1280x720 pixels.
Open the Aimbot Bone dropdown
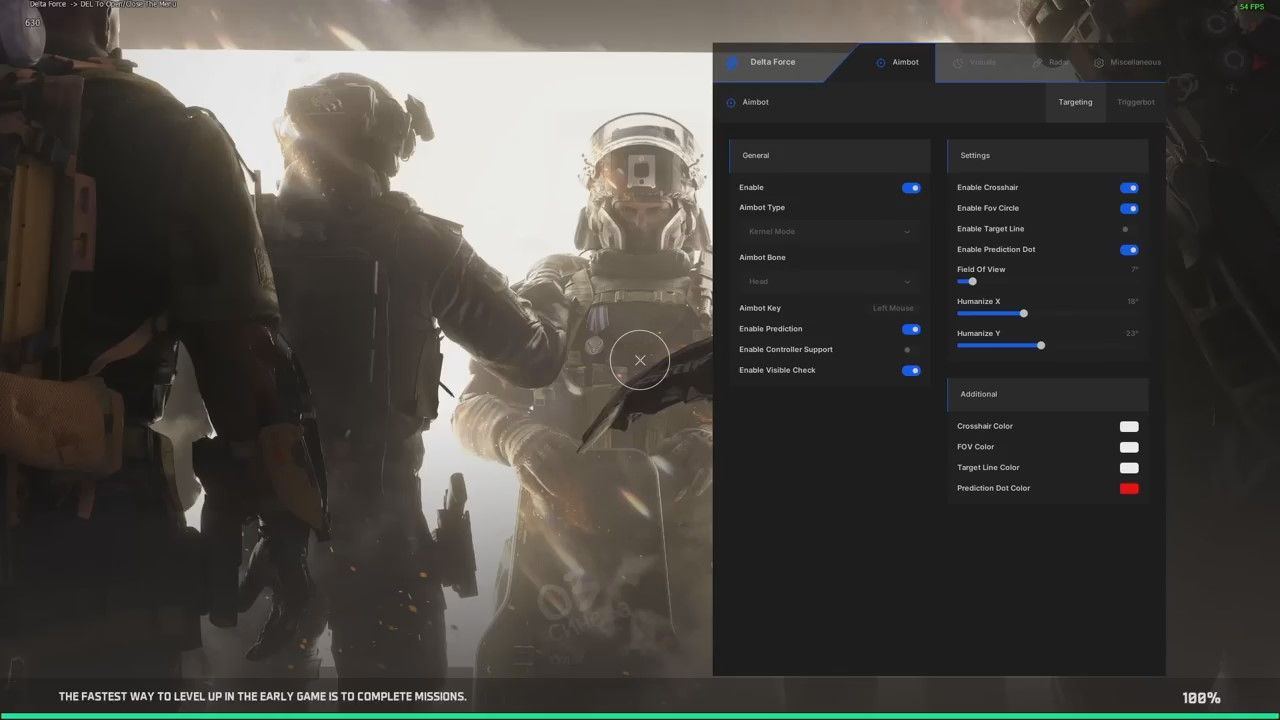pos(830,282)
